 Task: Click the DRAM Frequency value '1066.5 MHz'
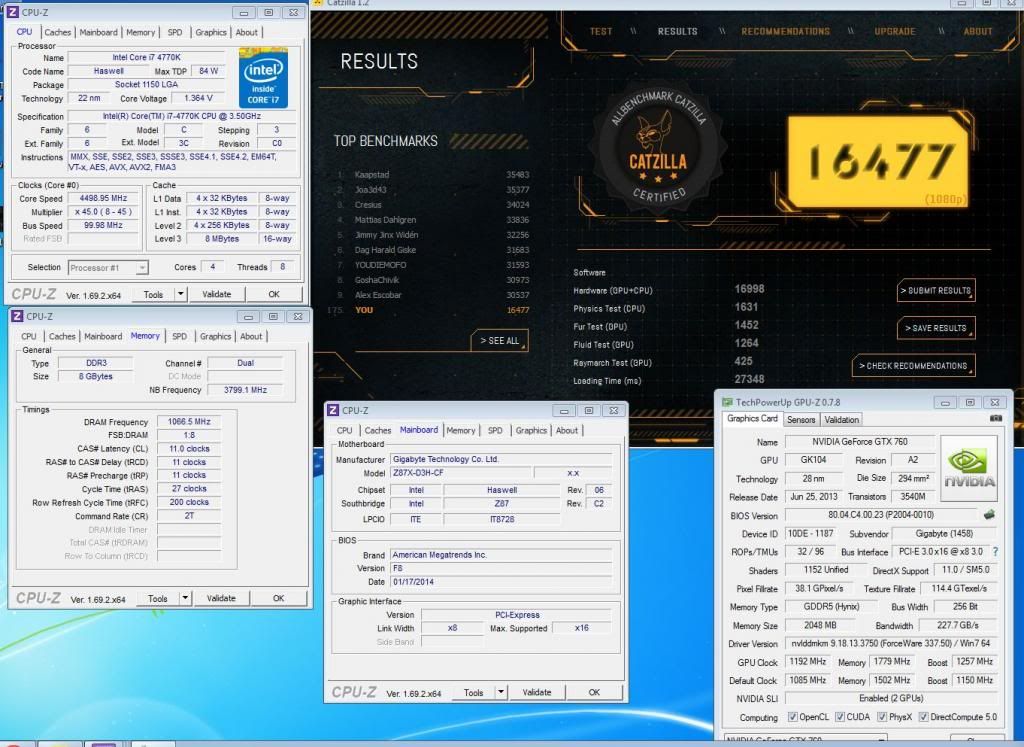point(189,422)
